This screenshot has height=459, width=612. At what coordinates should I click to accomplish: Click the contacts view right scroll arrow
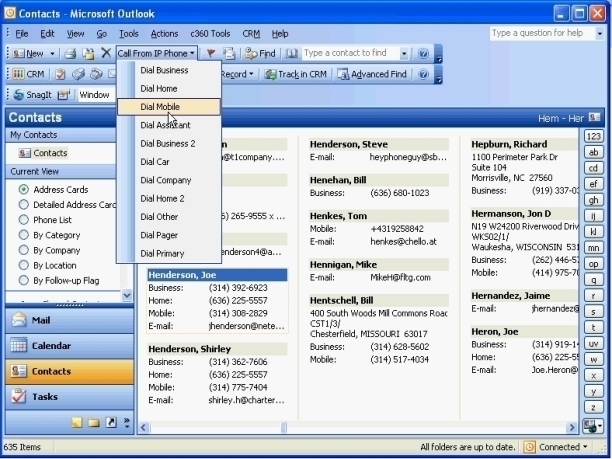point(572,427)
